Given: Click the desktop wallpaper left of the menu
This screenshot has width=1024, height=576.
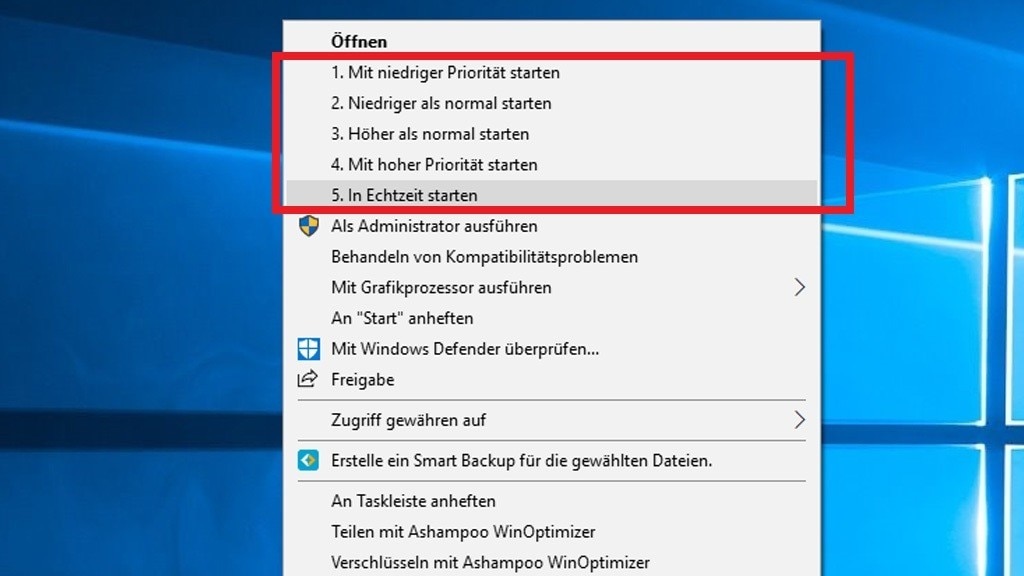Looking at the screenshot, I should tap(140, 300).
